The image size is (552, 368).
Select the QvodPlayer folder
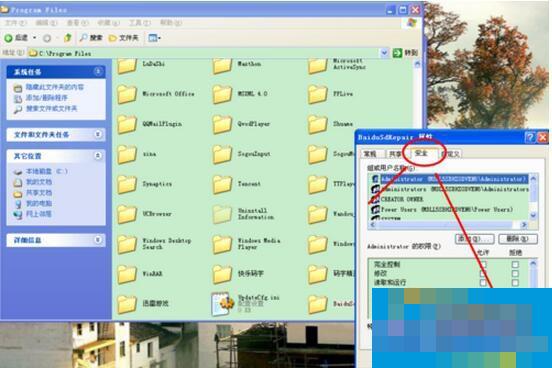point(242,124)
